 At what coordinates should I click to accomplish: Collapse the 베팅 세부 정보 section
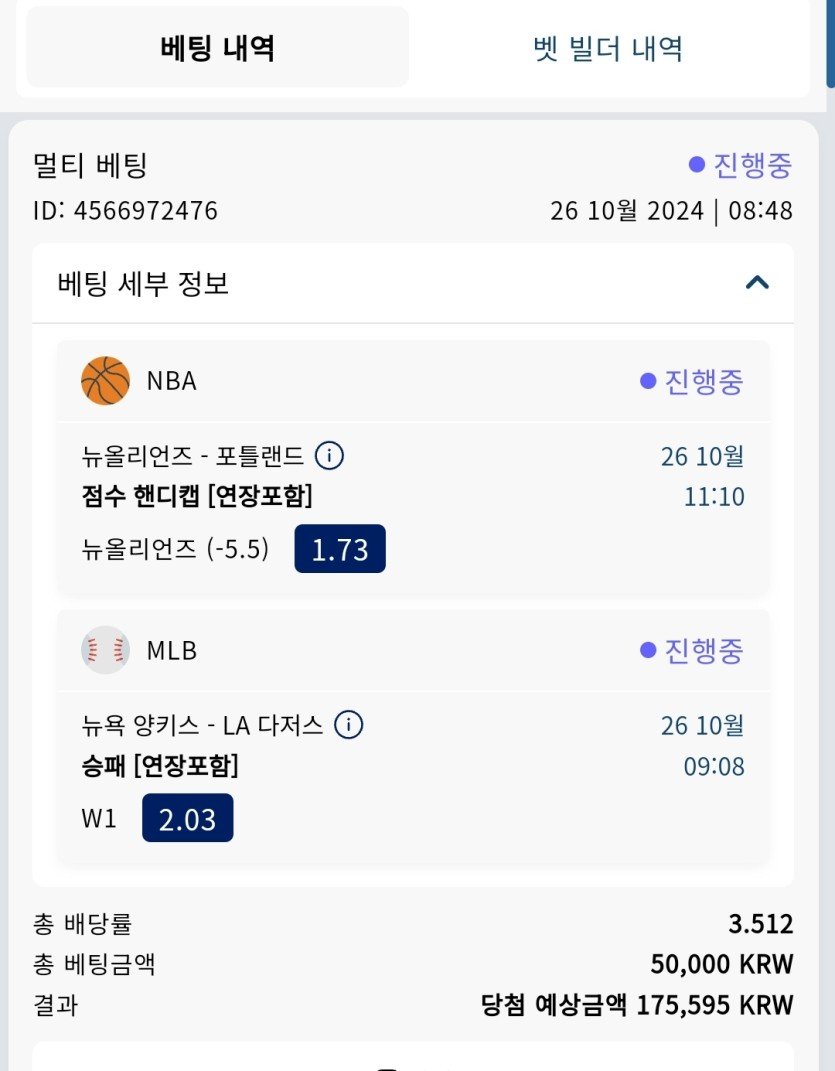[x=757, y=283]
